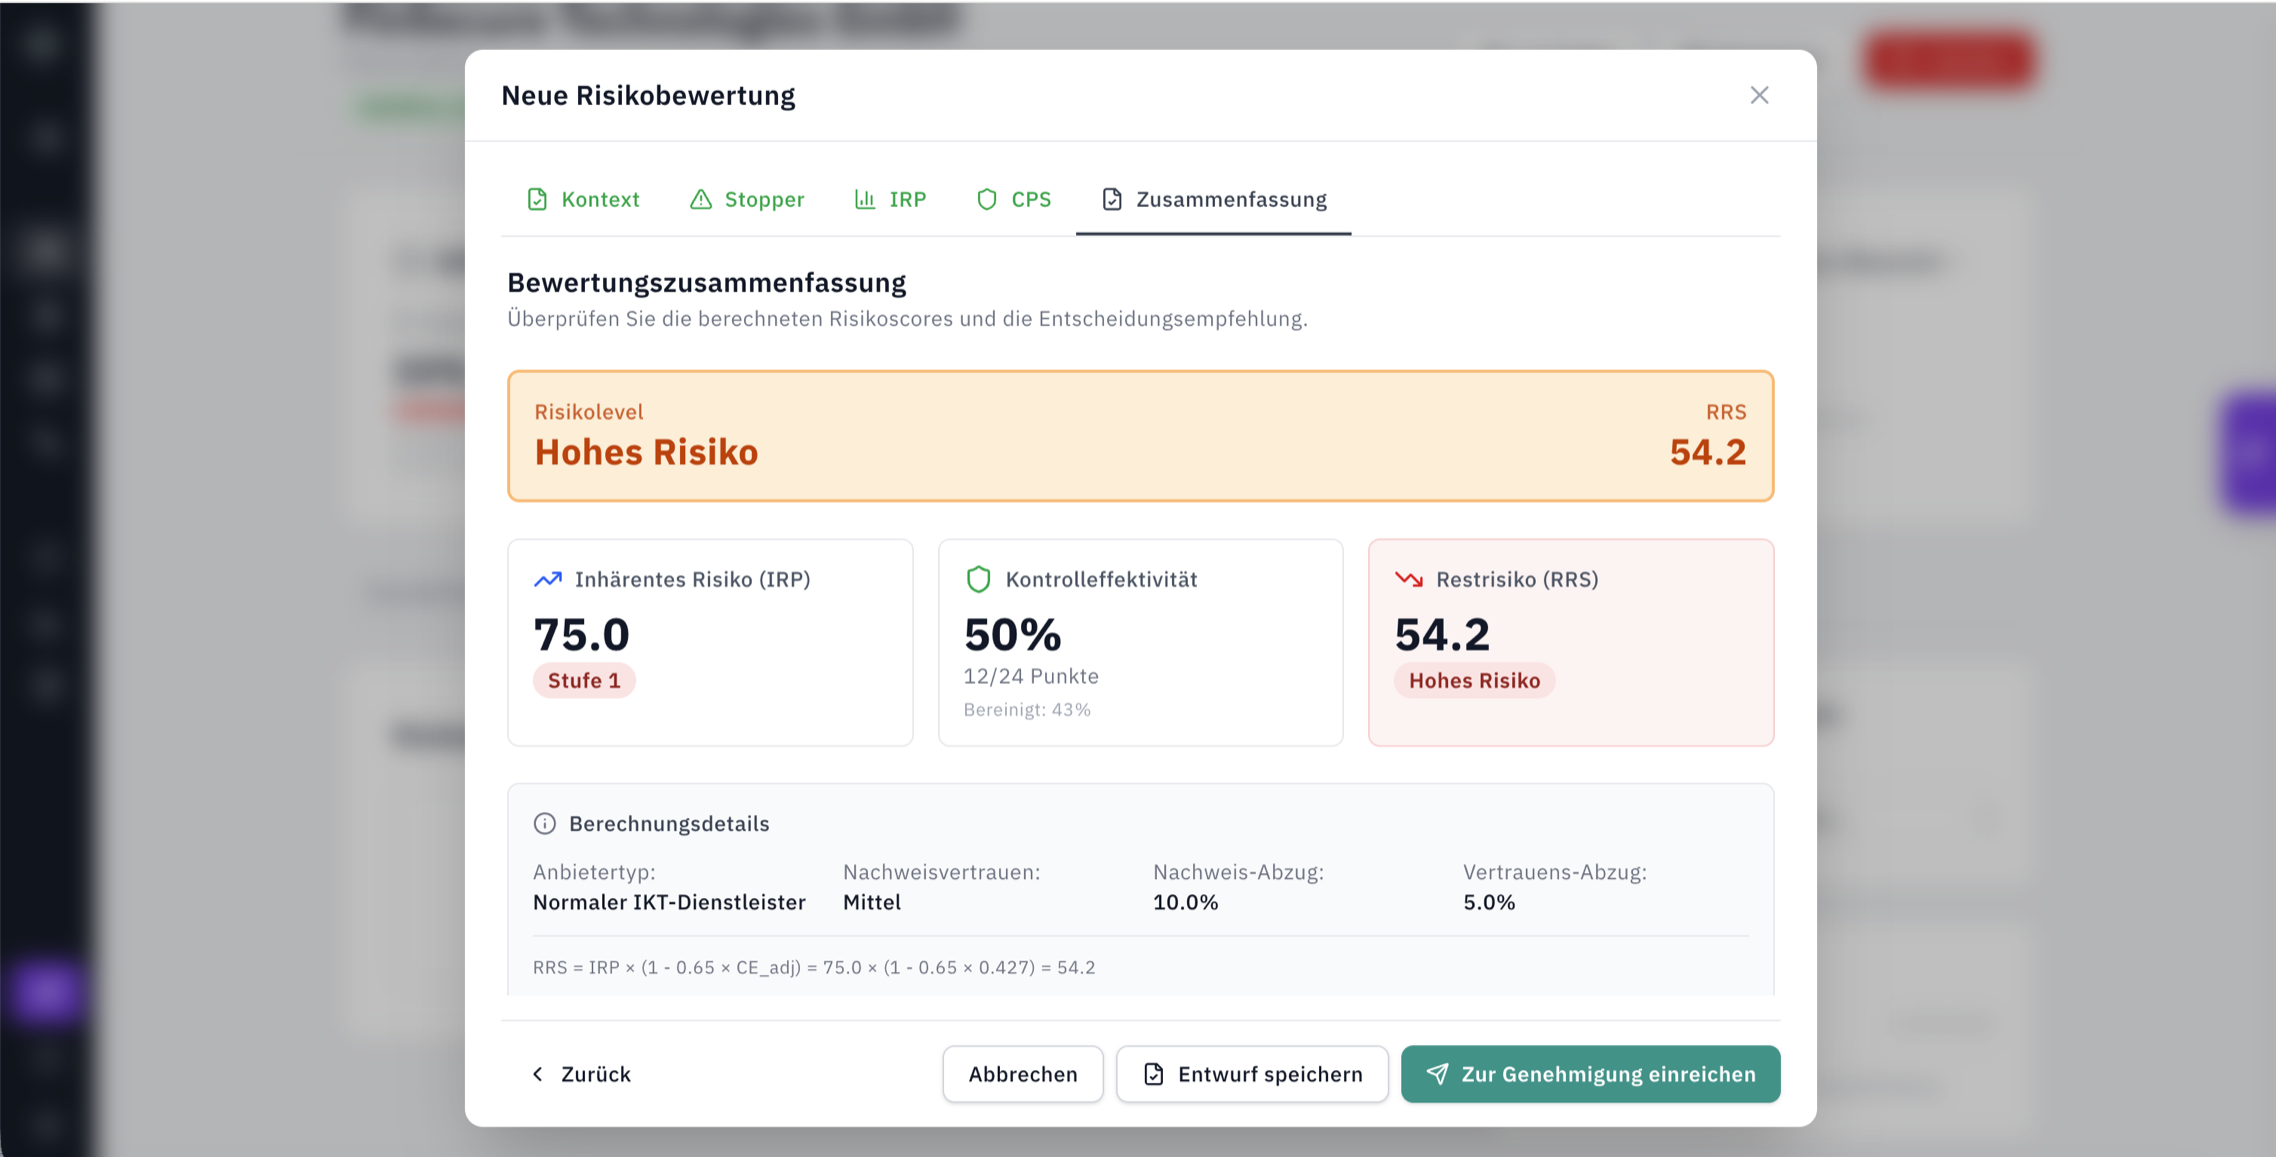Close the Neue Risikobewertung dialog
The height and width of the screenshot is (1157, 2276).
tap(1759, 95)
